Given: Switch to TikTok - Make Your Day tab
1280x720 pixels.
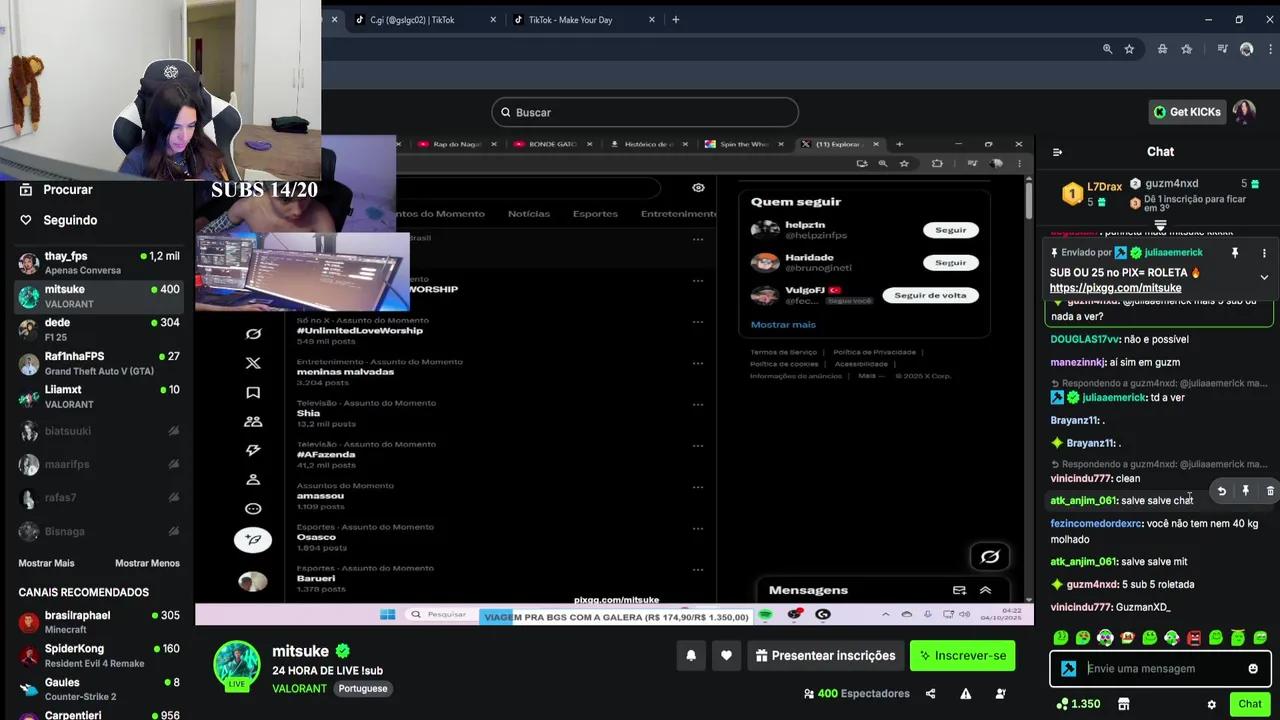Looking at the screenshot, I should point(584,20).
